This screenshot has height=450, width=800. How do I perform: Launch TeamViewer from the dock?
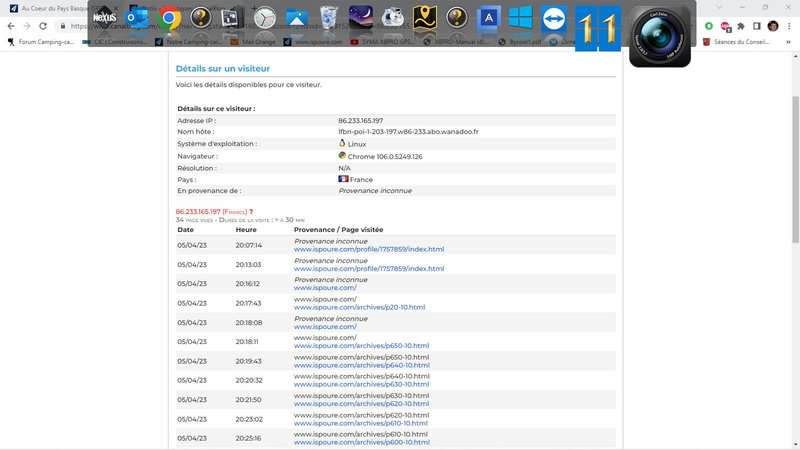(x=554, y=19)
